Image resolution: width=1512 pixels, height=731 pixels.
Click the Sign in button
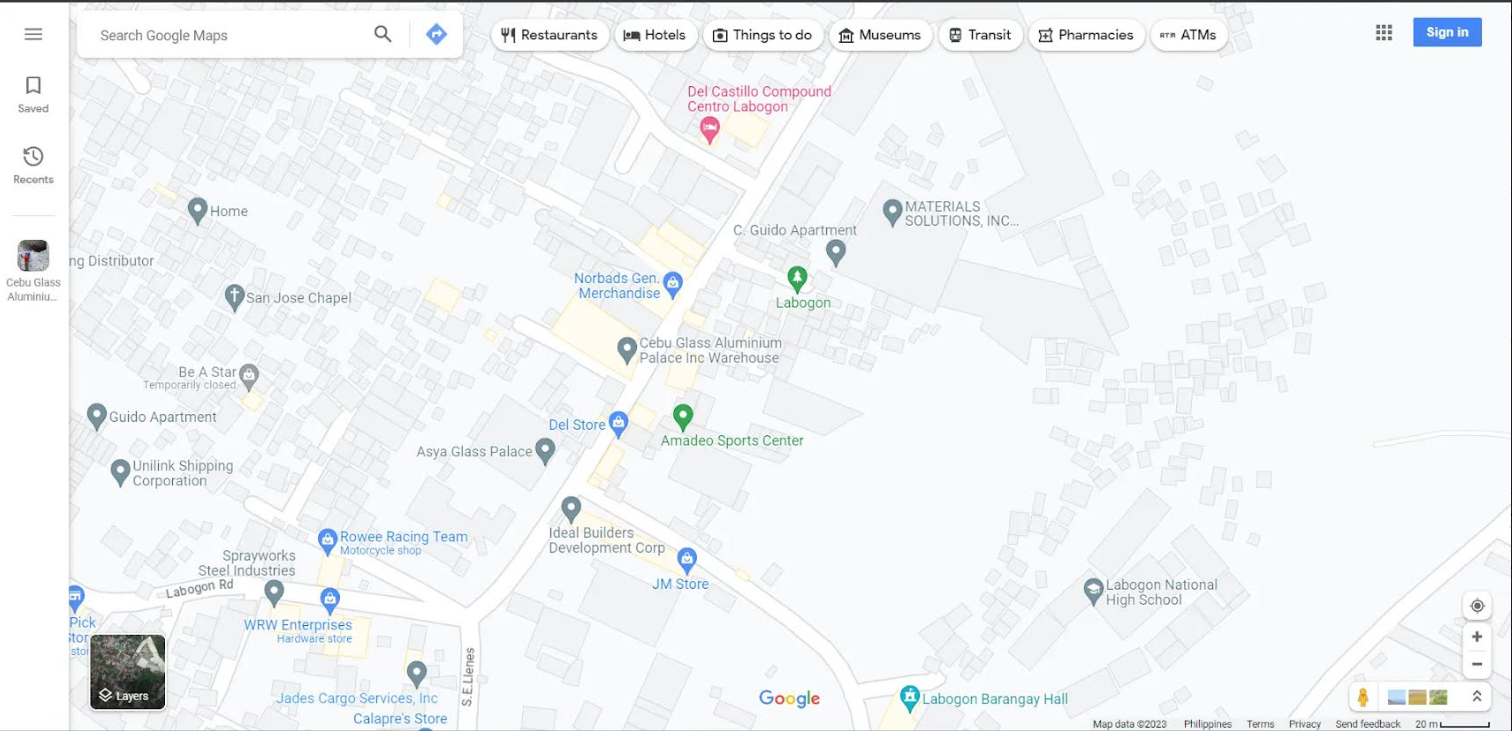tap(1447, 32)
